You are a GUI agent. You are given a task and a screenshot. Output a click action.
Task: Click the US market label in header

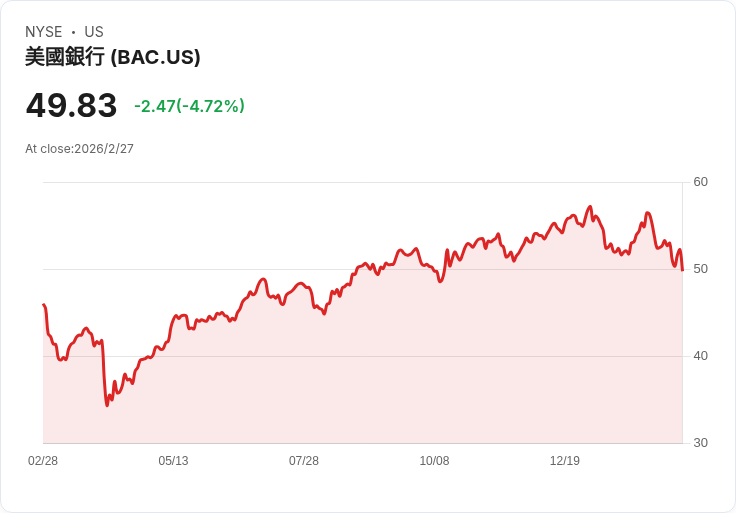pyautogui.click(x=94, y=32)
